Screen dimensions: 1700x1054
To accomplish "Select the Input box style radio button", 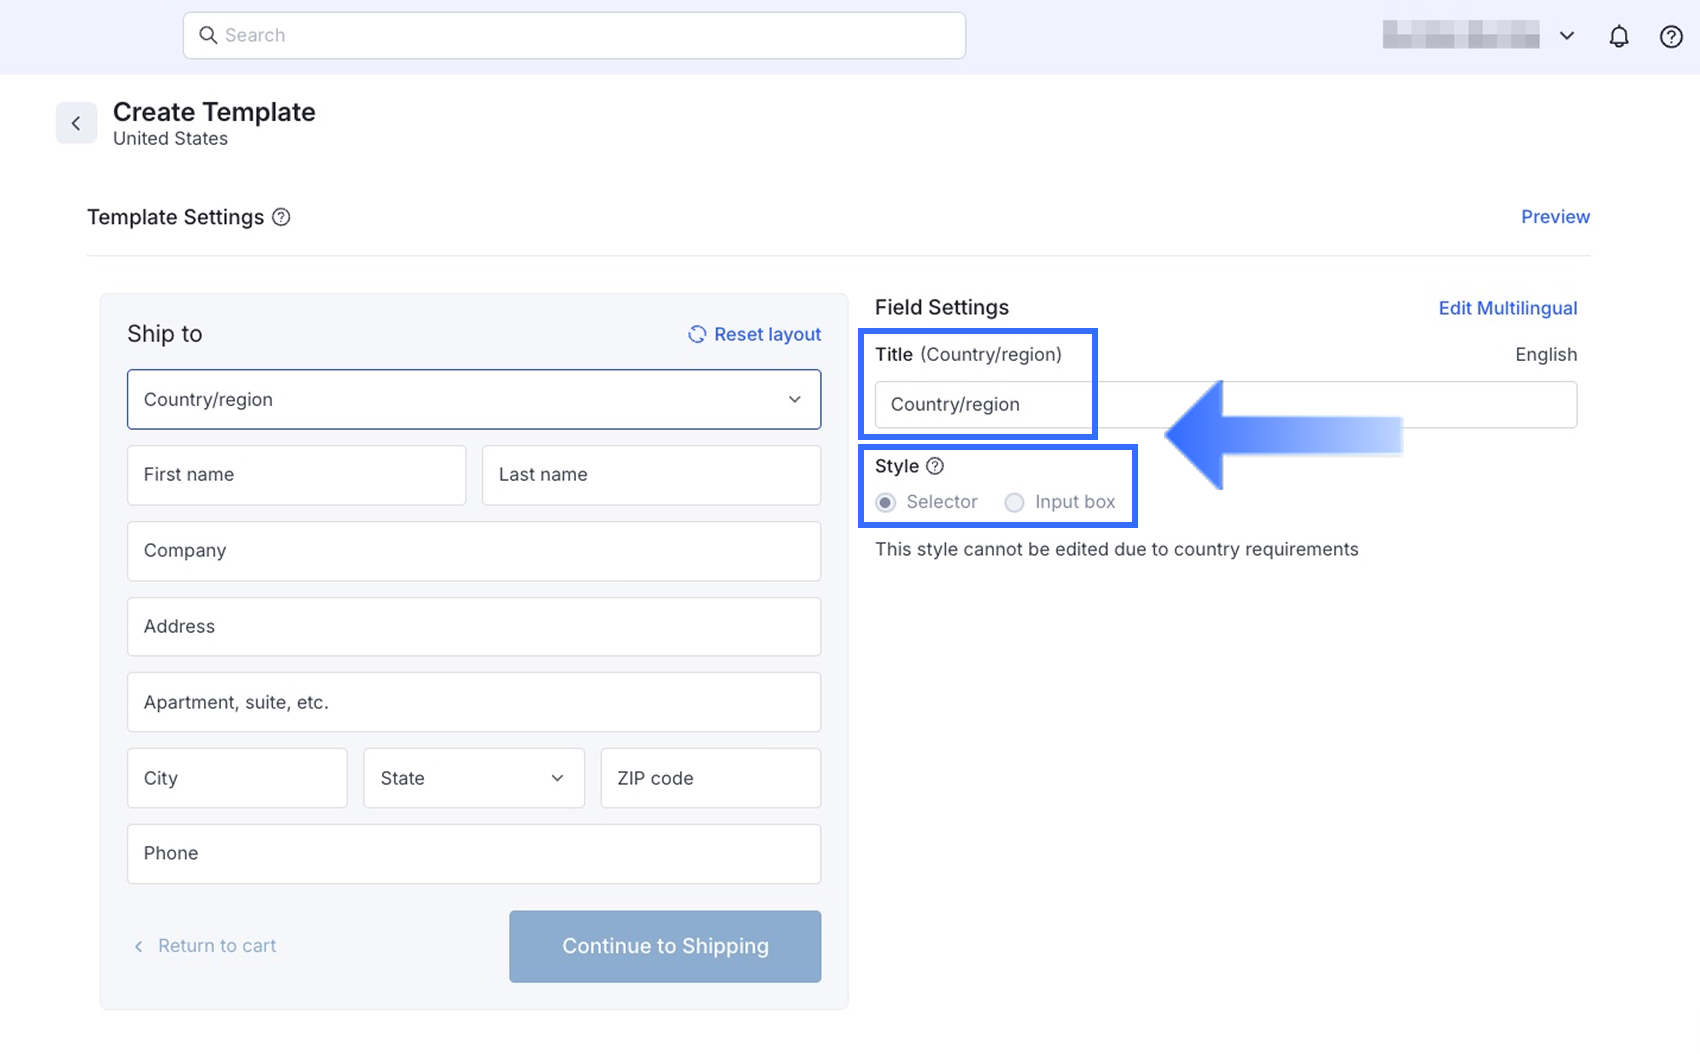I will point(1014,502).
